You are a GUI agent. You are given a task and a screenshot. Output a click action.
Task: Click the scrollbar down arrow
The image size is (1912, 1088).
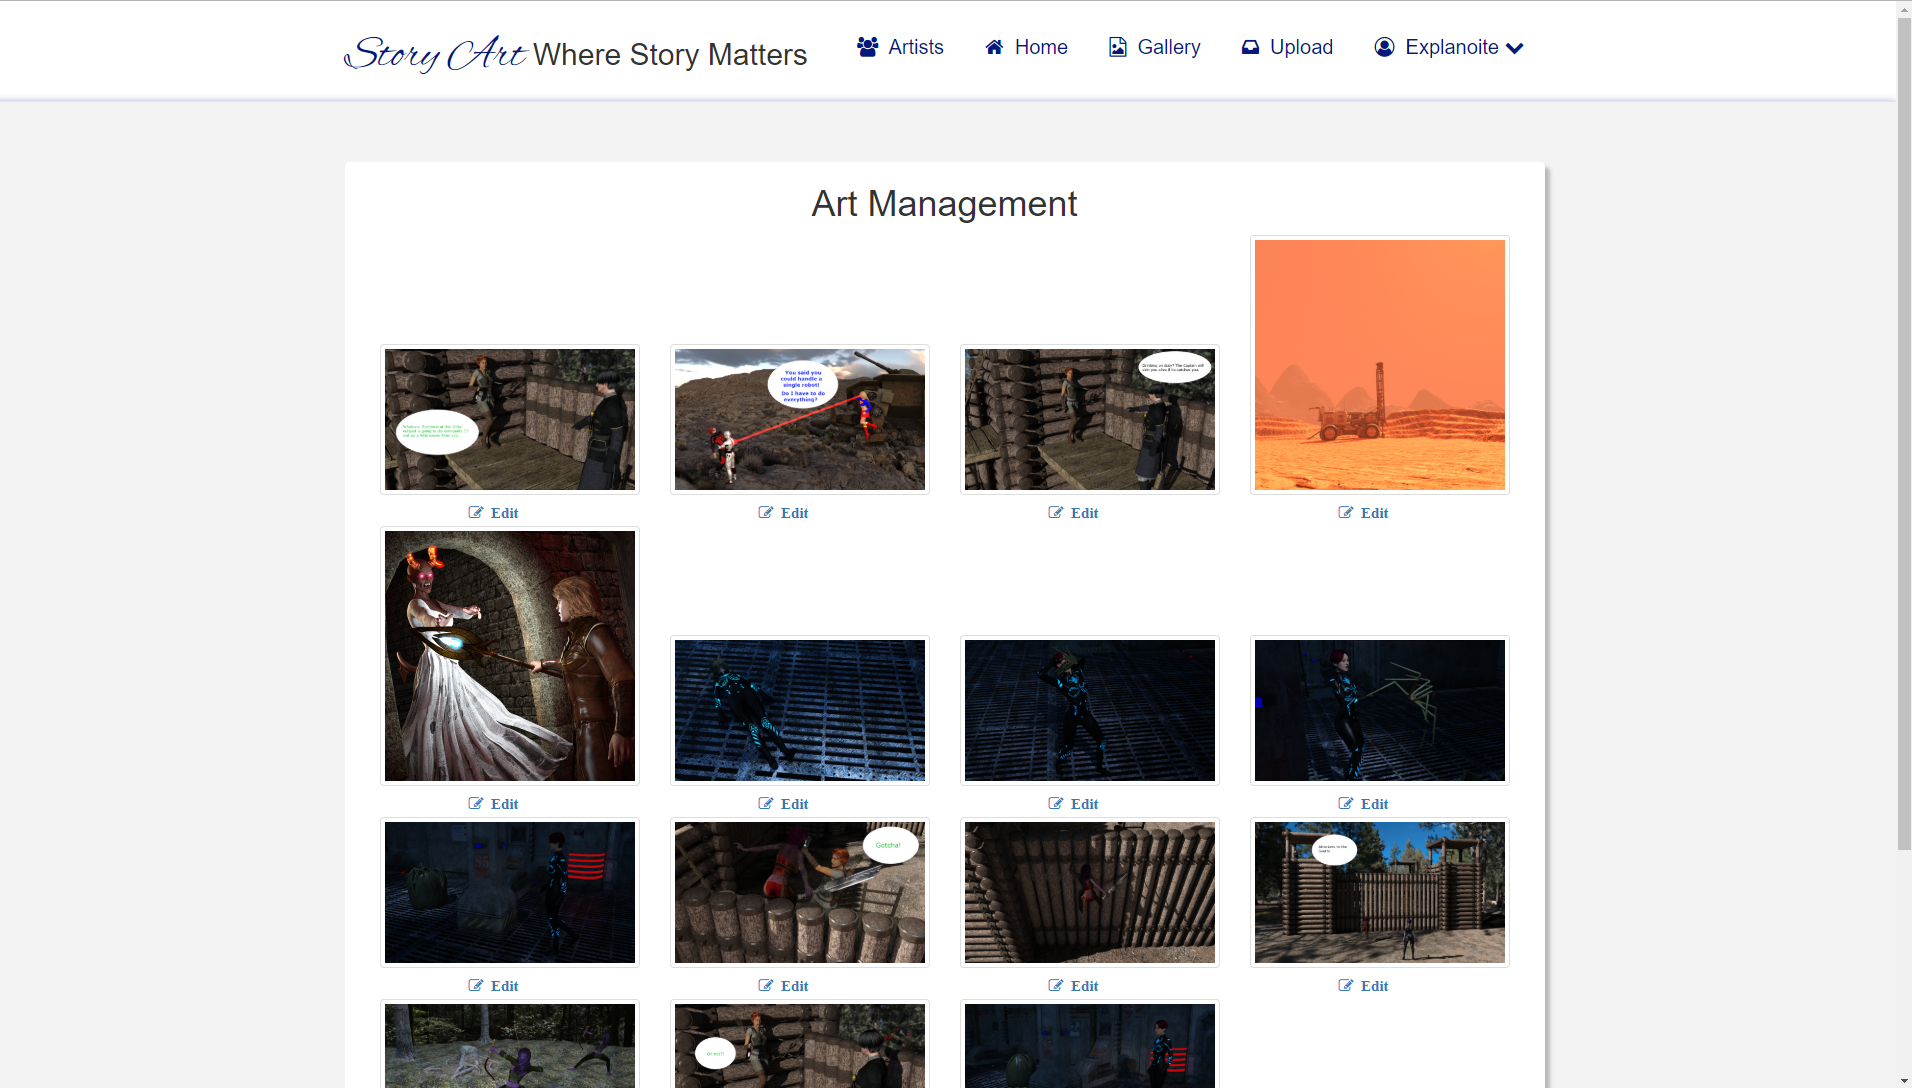click(x=1904, y=1080)
